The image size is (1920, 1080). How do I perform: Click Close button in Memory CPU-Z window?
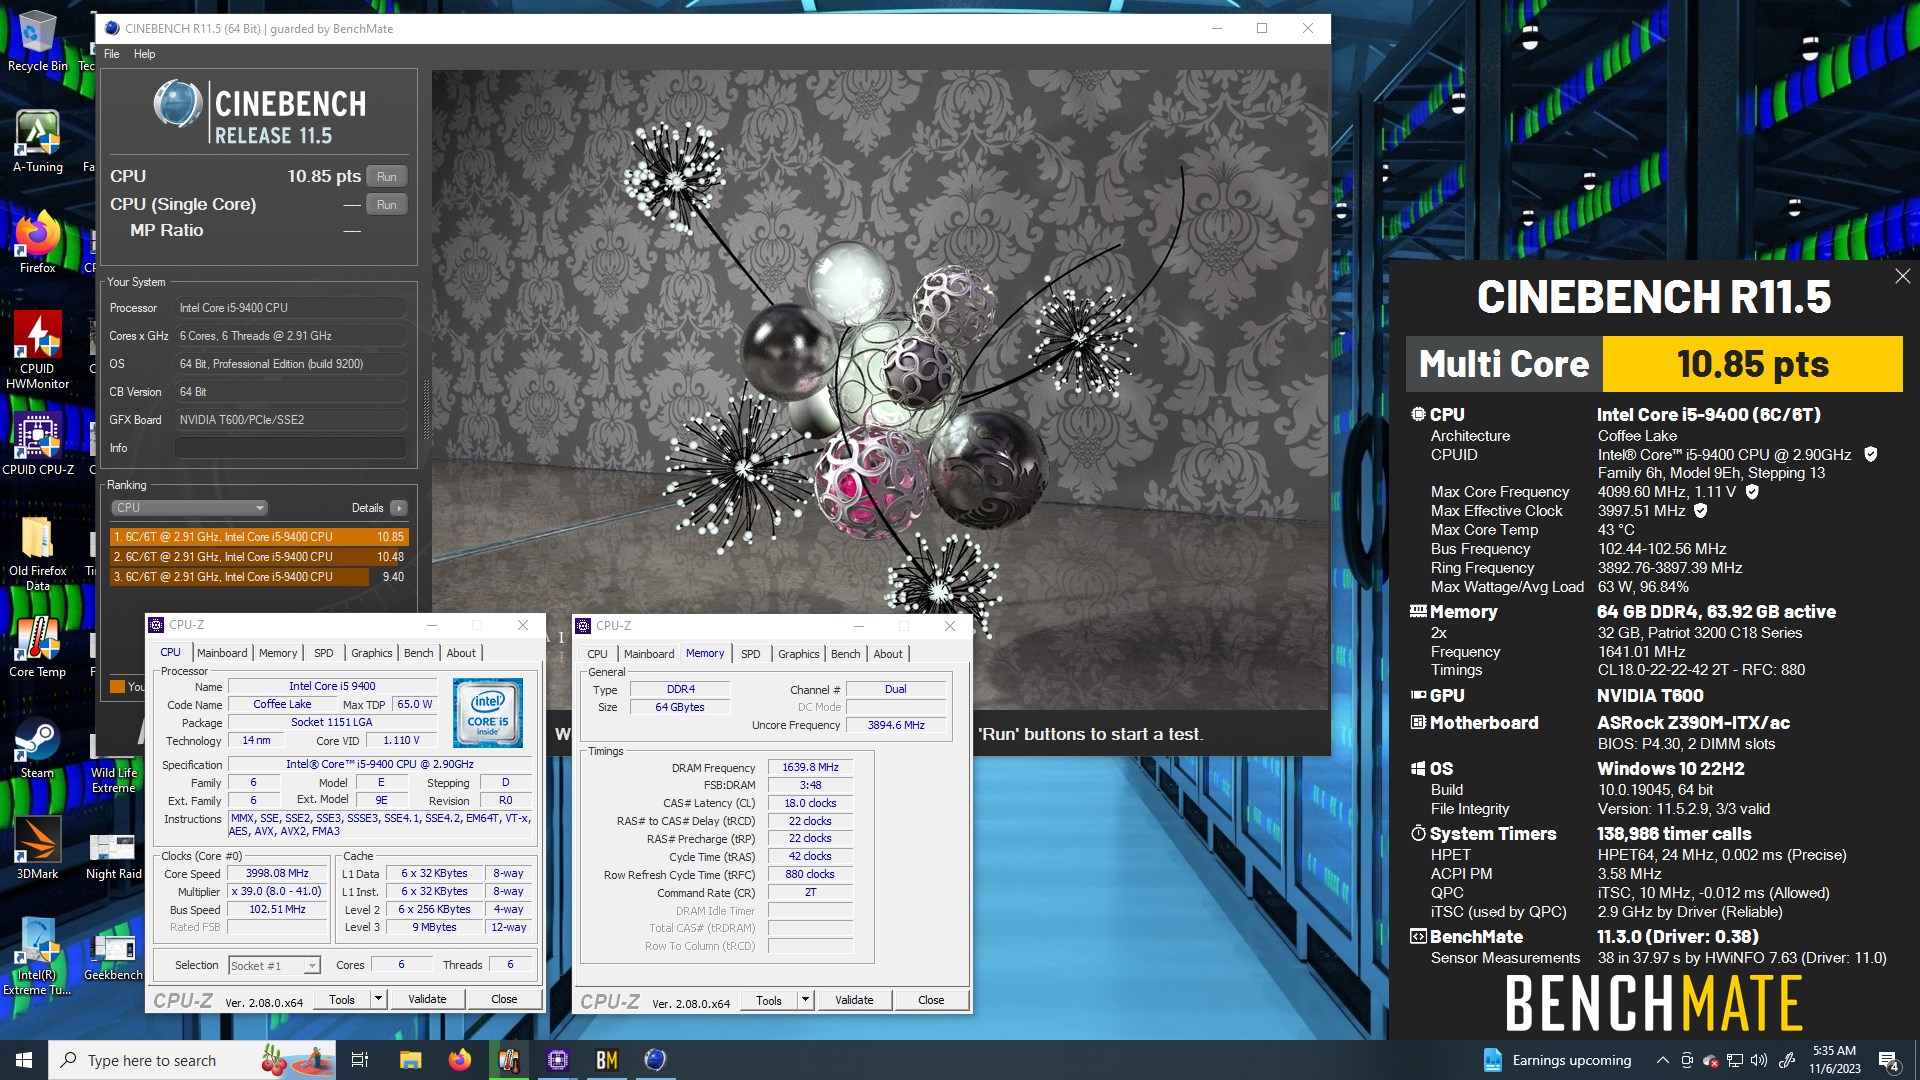click(x=931, y=1000)
